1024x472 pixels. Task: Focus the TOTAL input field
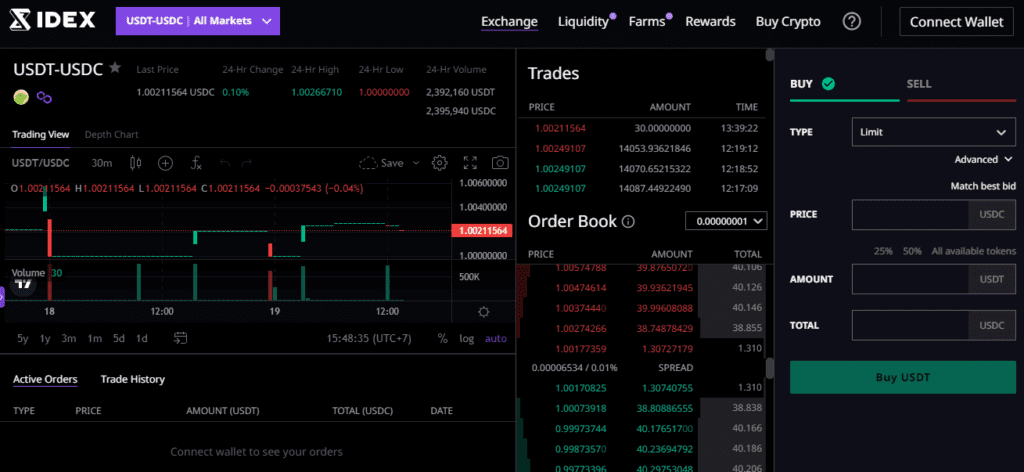coord(911,325)
